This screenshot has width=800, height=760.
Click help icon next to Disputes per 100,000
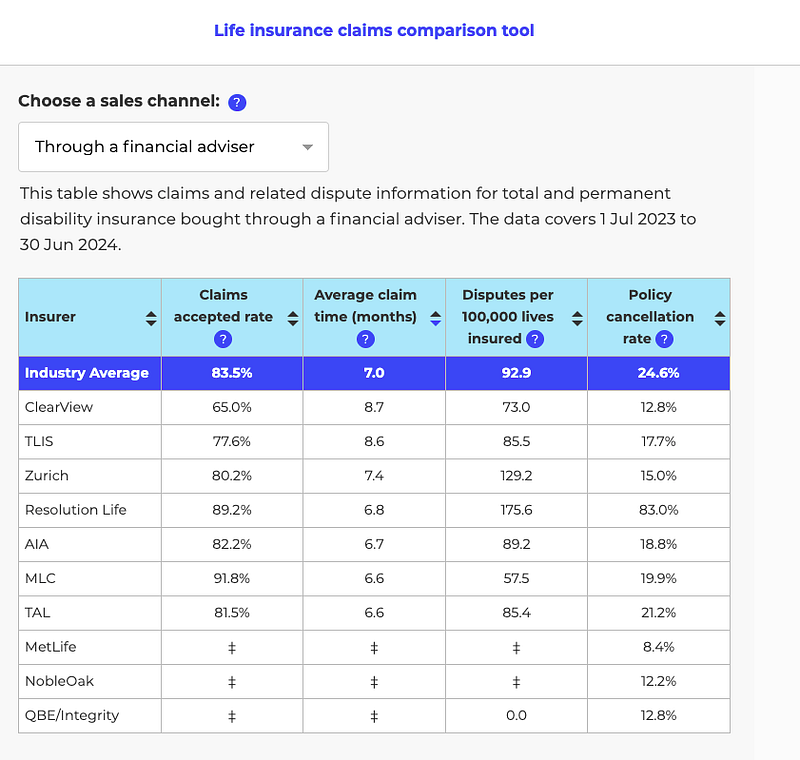(535, 339)
